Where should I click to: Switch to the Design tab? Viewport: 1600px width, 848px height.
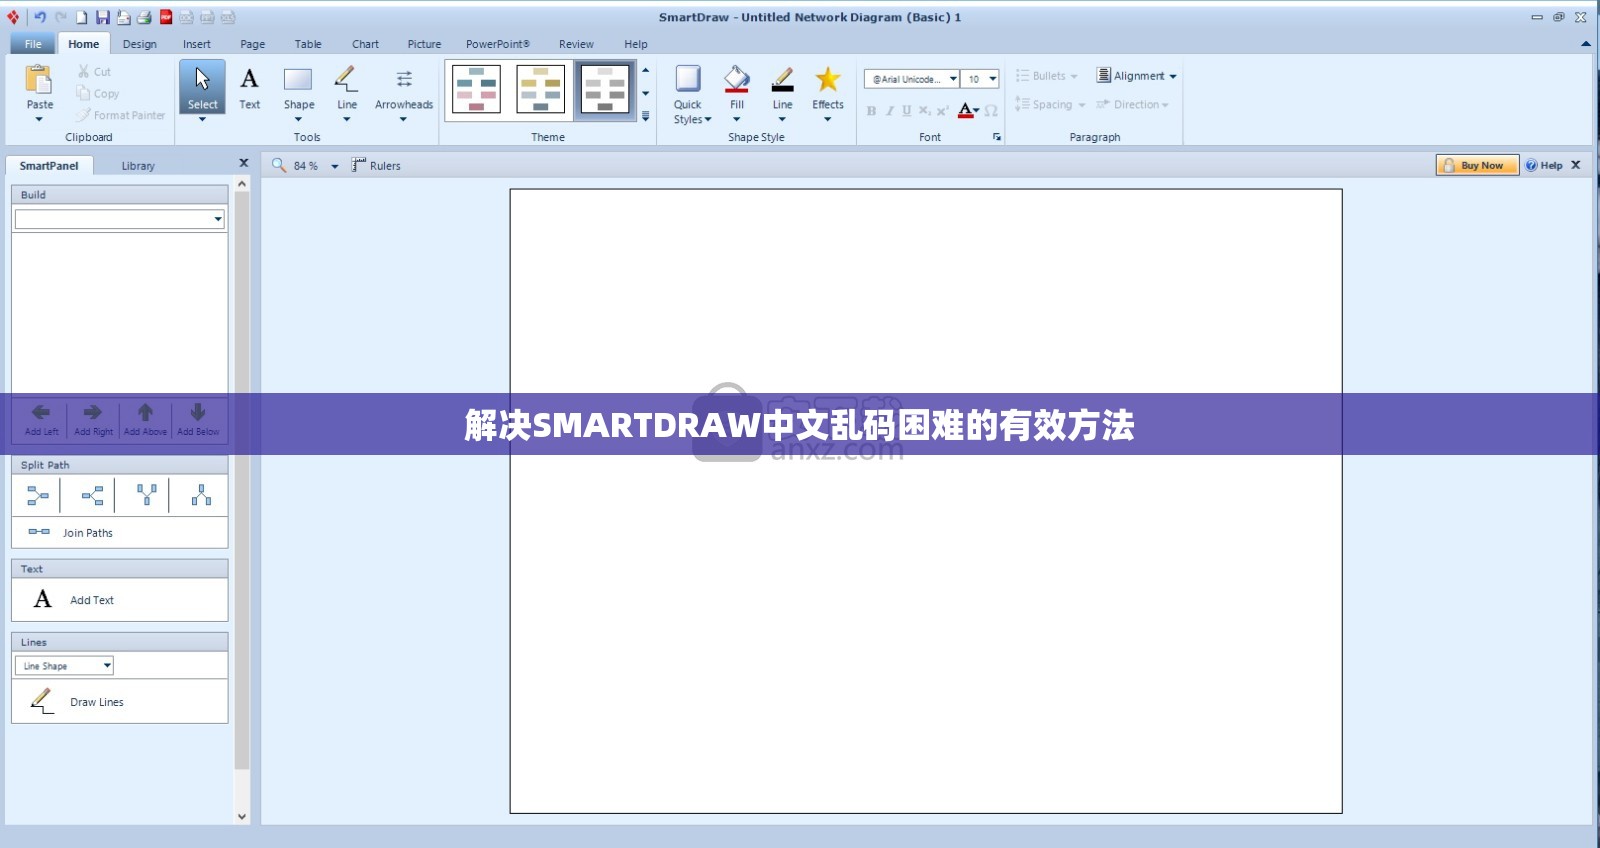[x=140, y=44]
